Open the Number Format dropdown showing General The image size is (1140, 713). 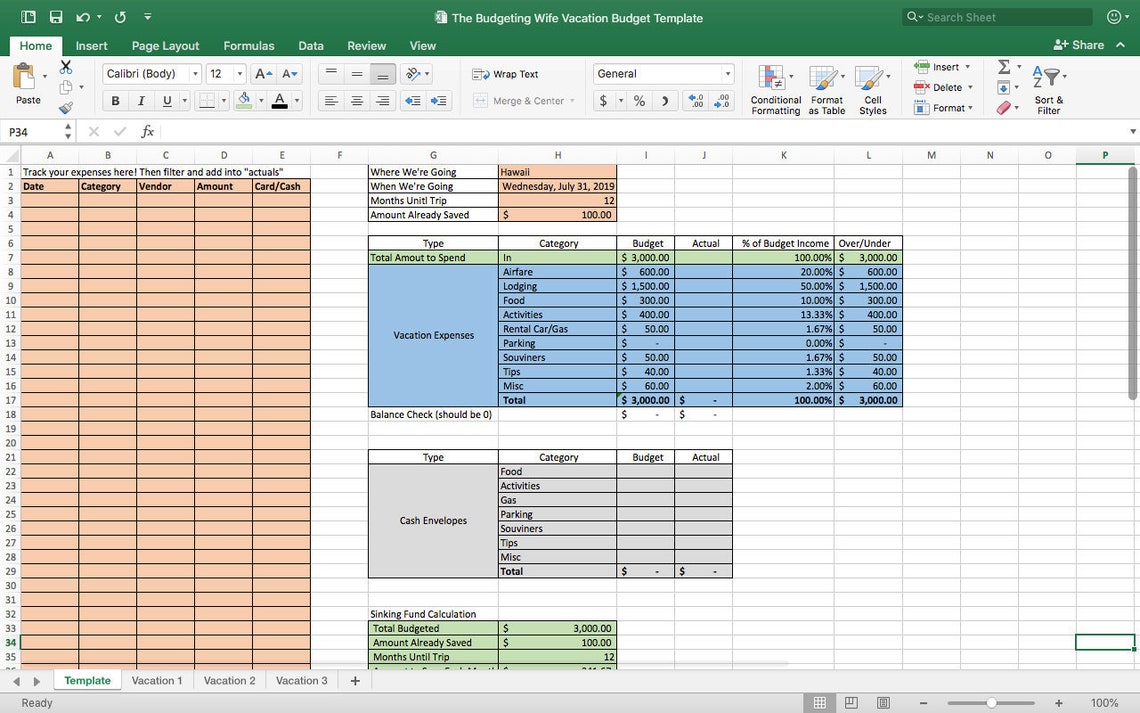[x=663, y=73]
